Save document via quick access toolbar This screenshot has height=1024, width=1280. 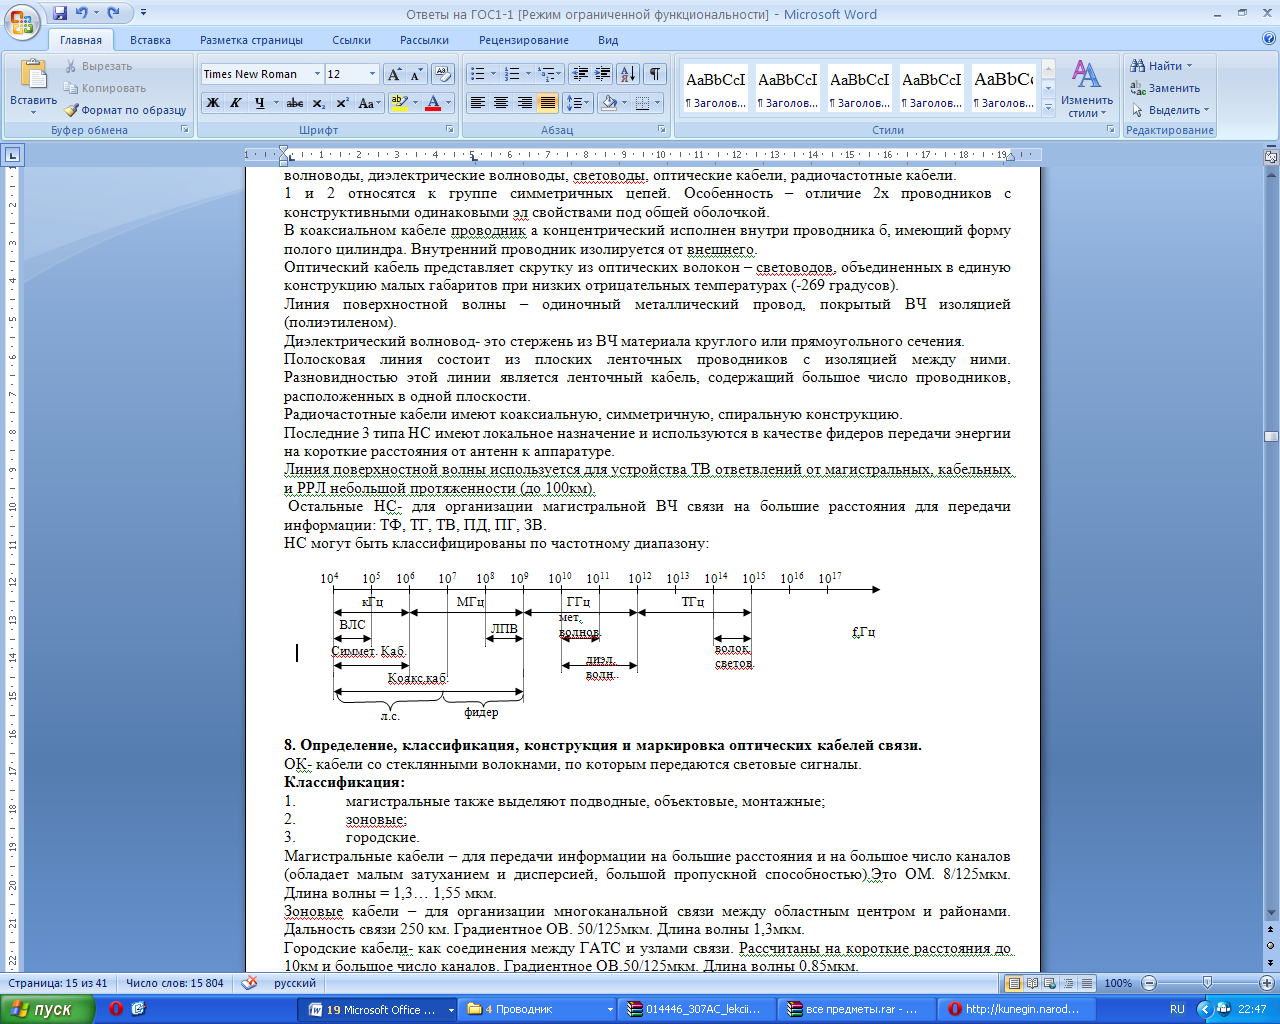click(x=60, y=14)
